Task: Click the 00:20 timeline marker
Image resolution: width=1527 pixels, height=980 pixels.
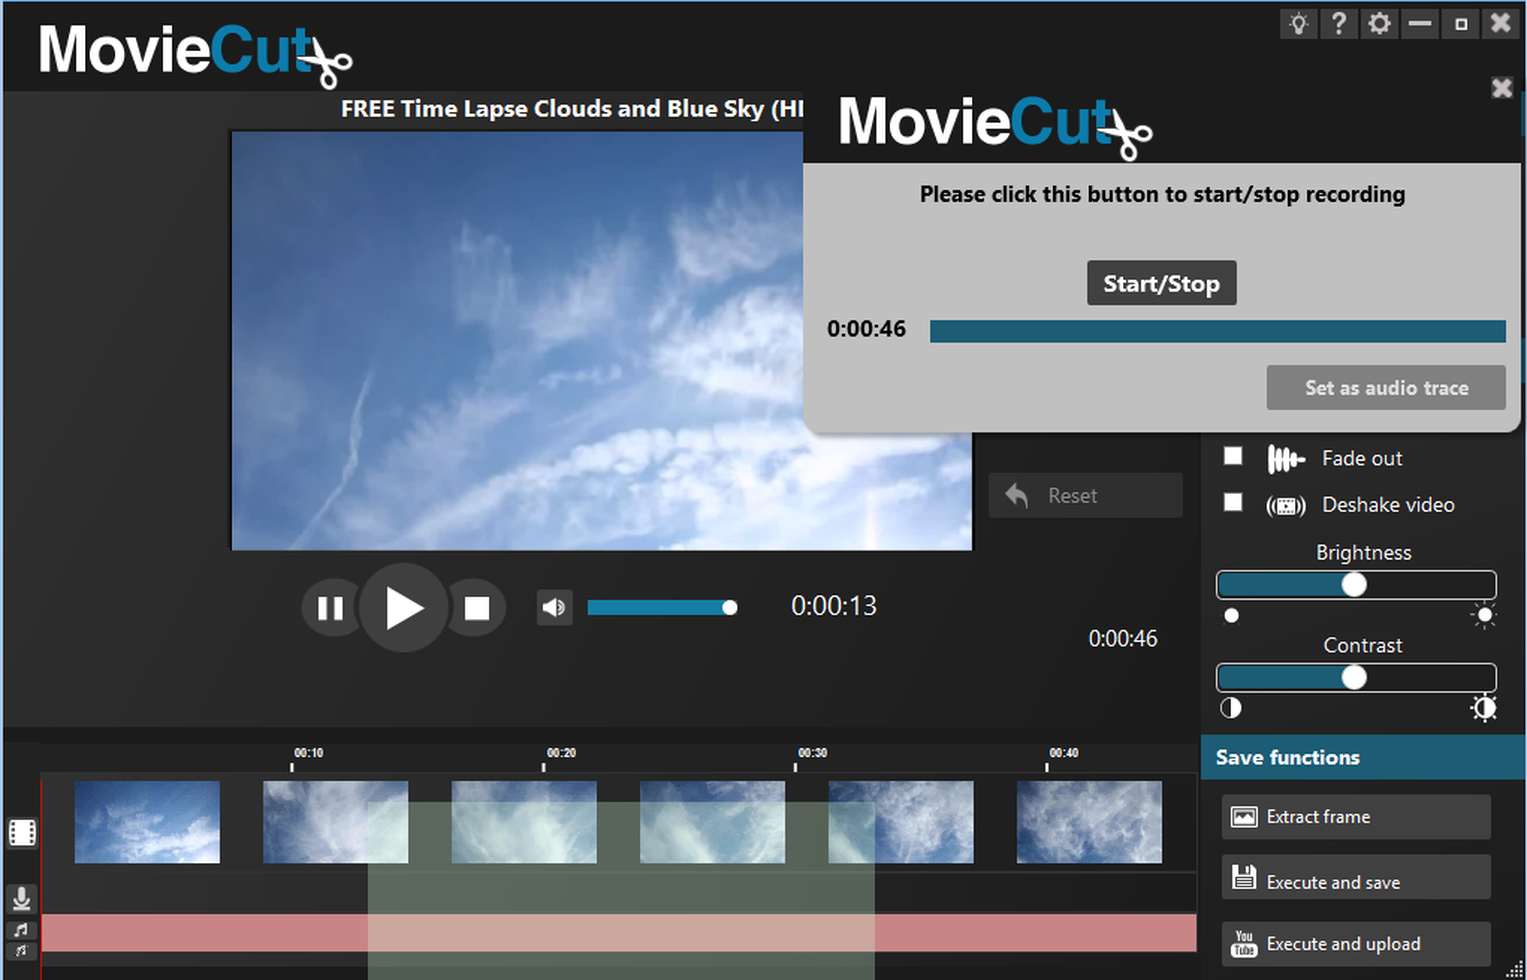Action: click(561, 753)
